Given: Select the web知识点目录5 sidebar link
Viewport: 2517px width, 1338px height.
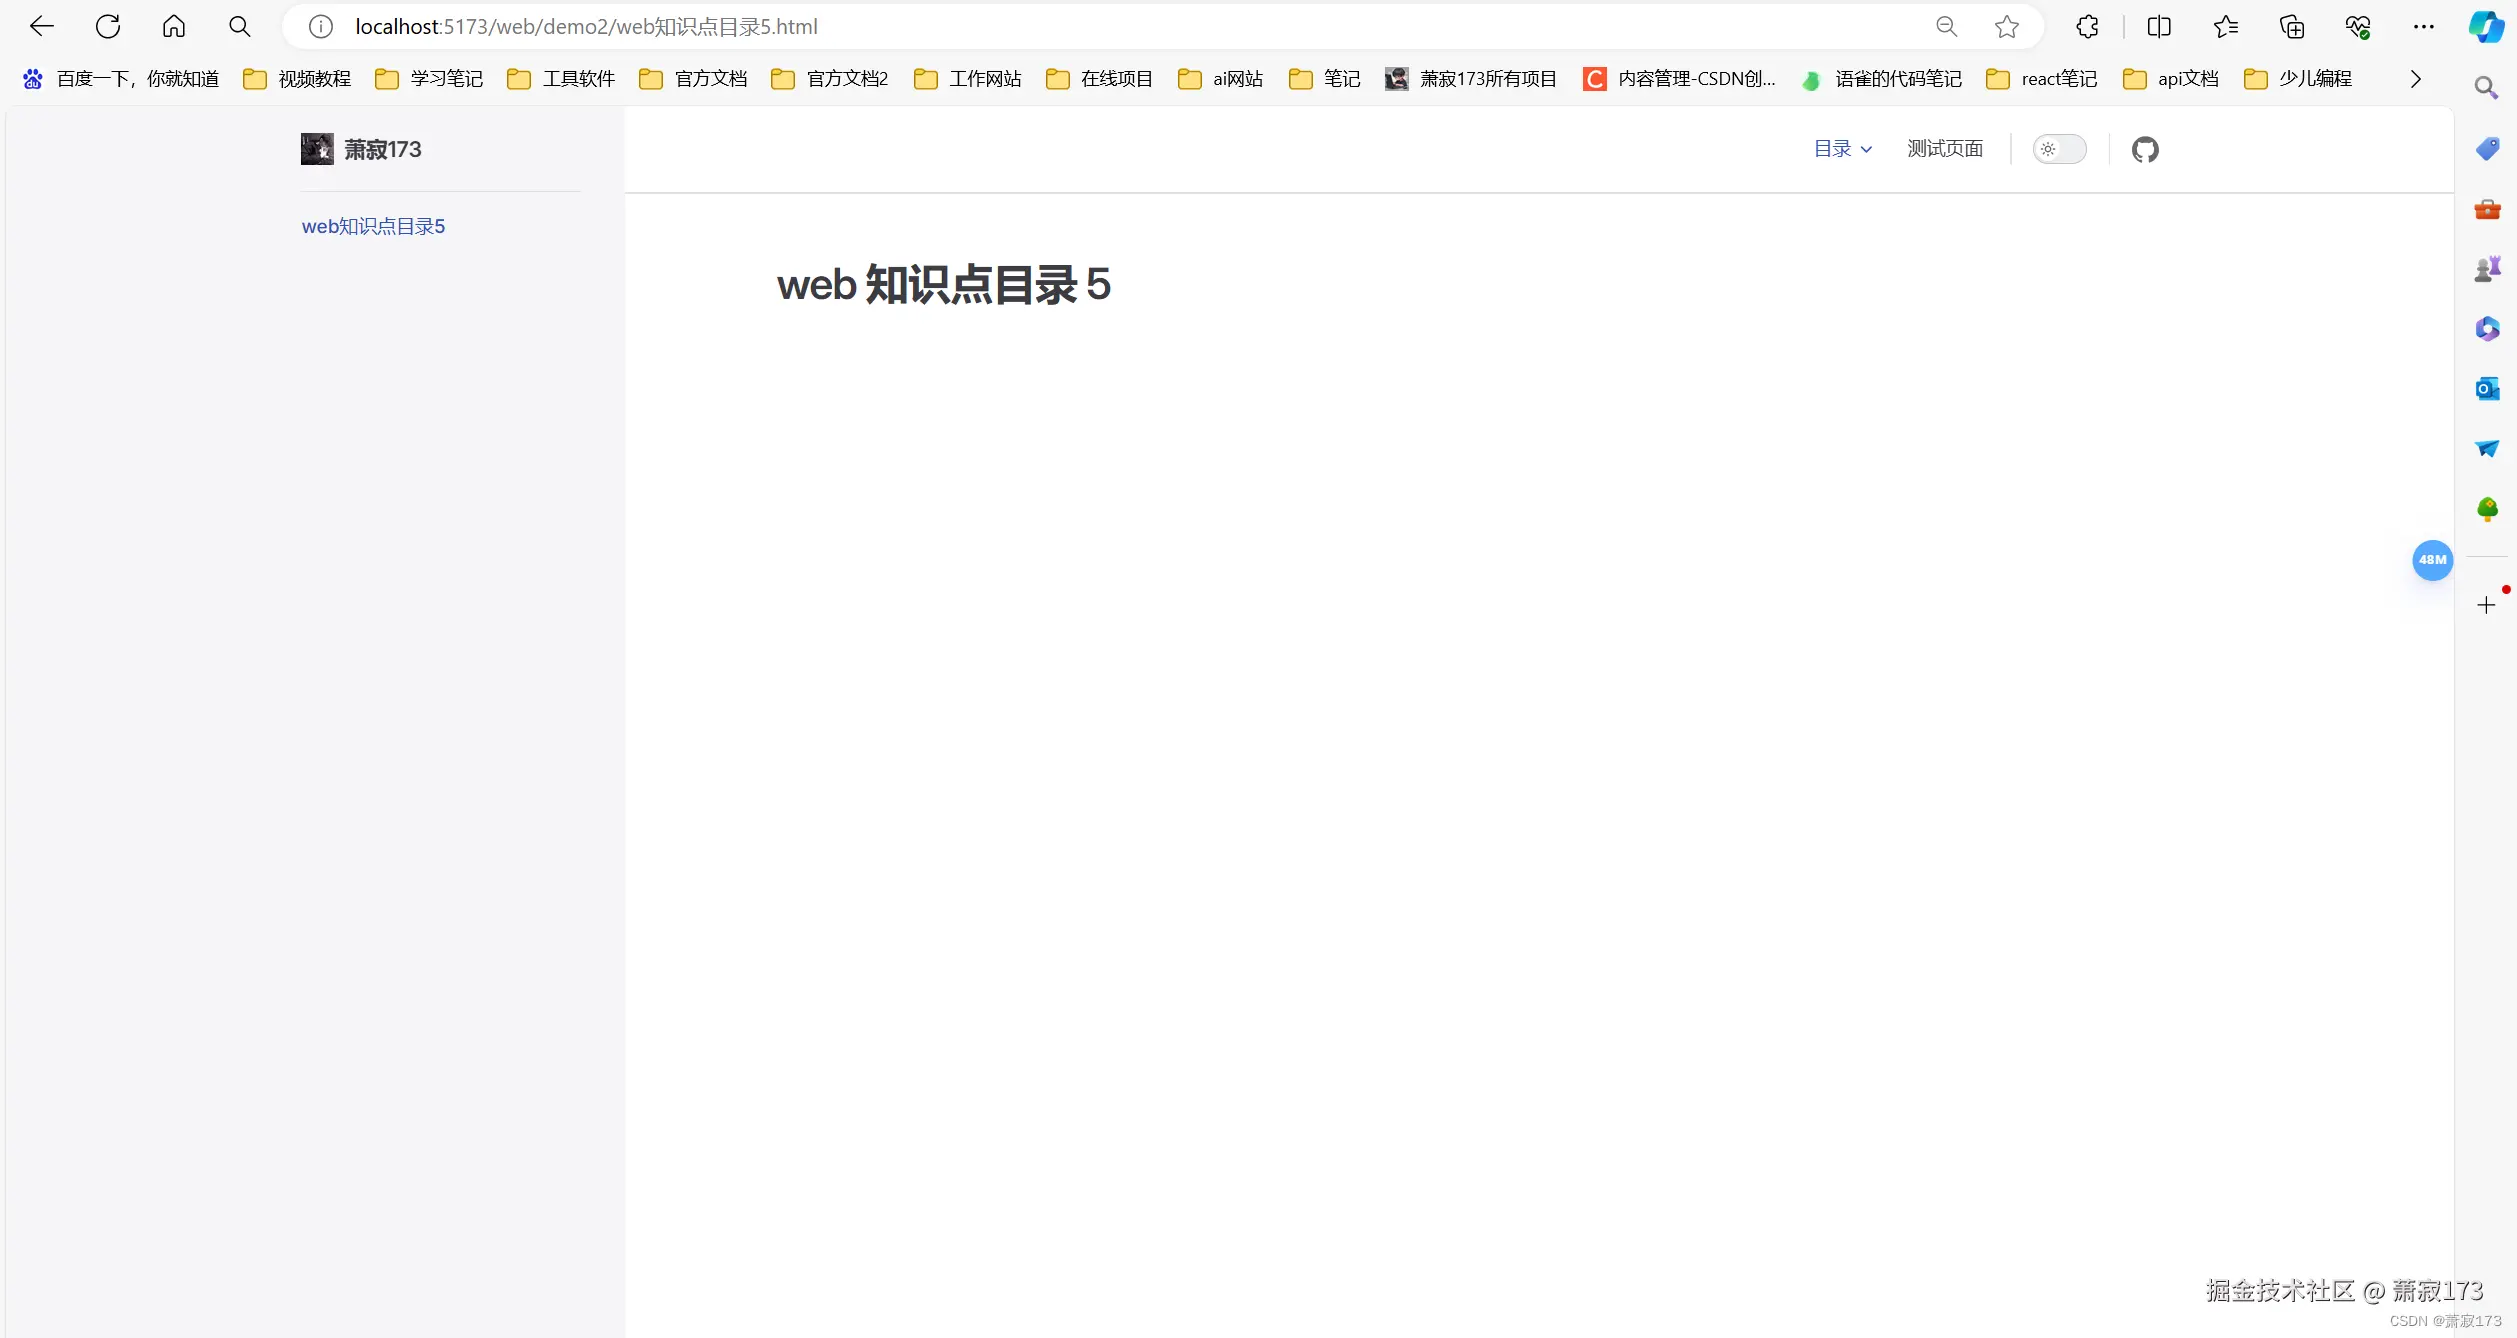Looking at the screenshot, I should pos(373,226).
